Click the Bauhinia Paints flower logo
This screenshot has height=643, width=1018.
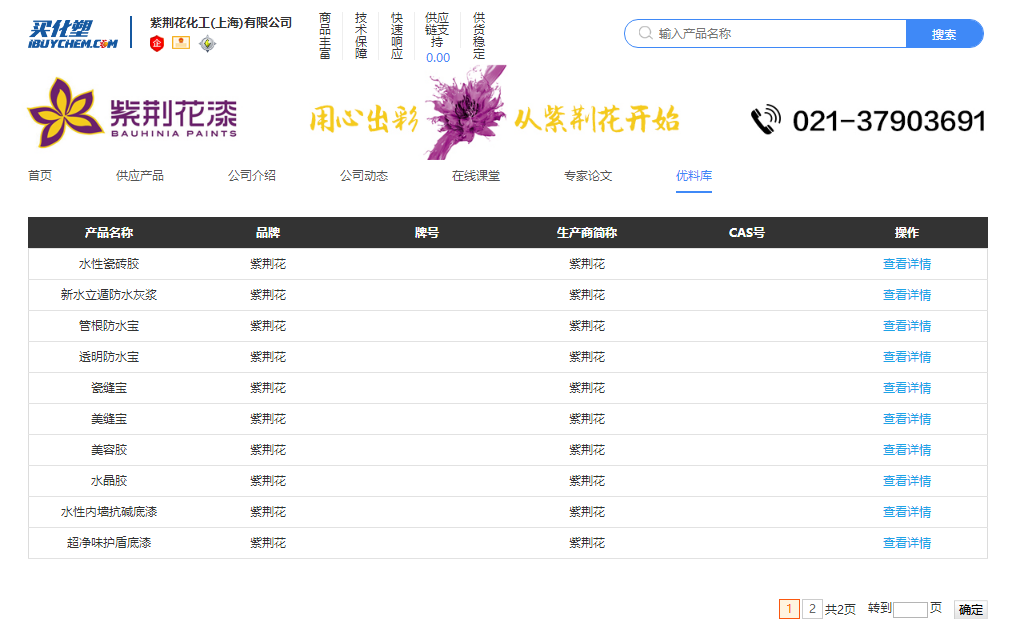pyautogui.click(x=65, y=112)
